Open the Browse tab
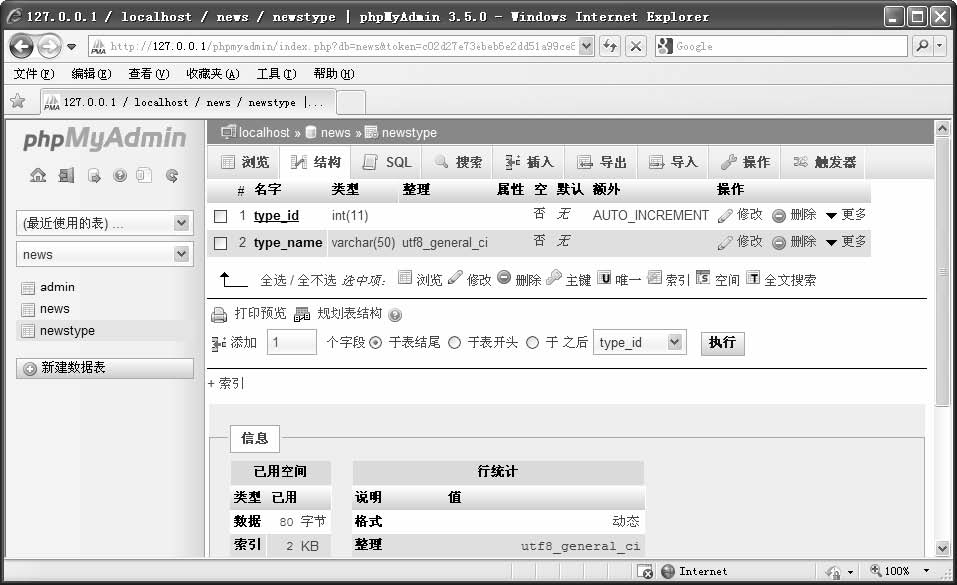 point(244,162)
